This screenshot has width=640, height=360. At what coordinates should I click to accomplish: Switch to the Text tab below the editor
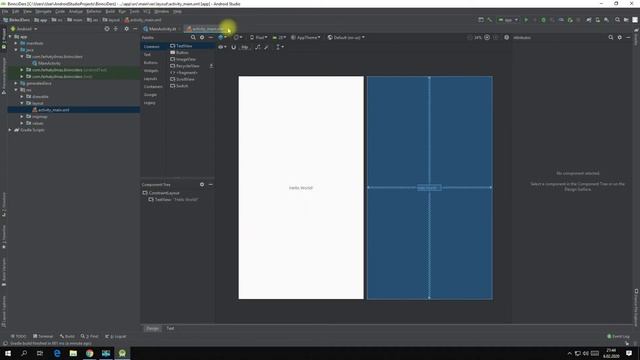pos(170,328)
